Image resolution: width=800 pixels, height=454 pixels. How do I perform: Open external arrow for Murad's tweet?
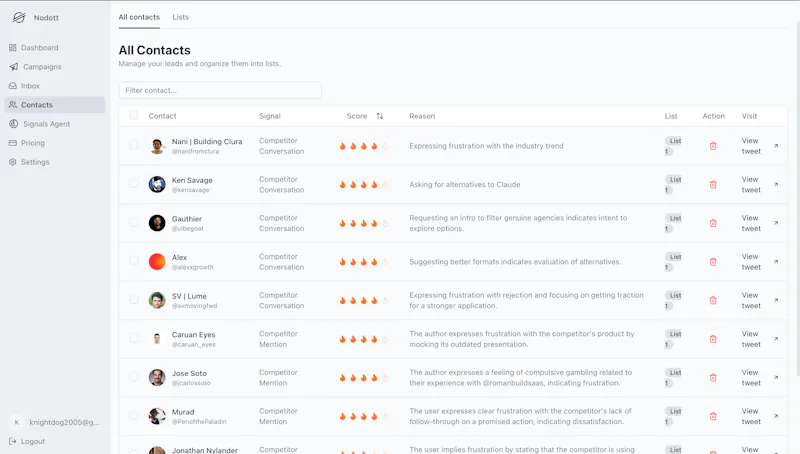[776, 416]
